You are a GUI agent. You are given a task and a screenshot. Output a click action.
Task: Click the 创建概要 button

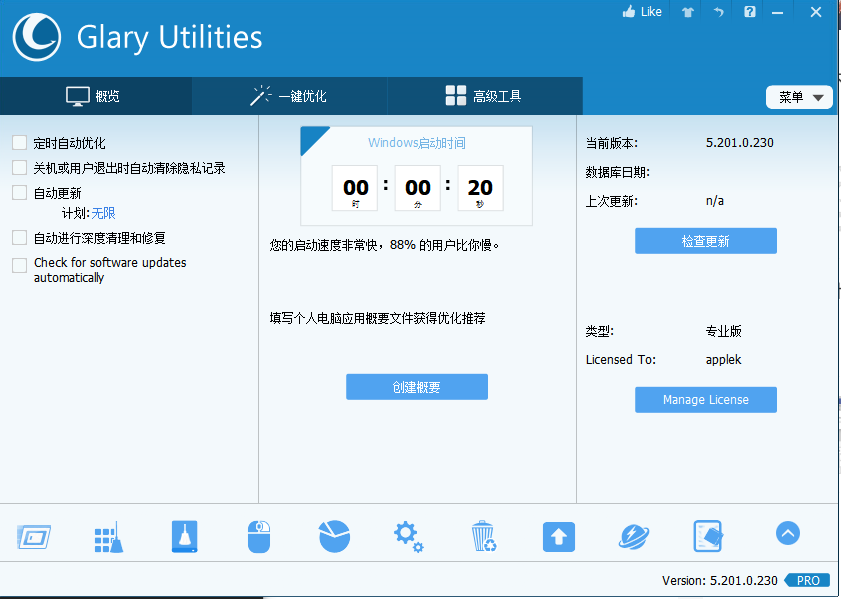click(417, 387)
